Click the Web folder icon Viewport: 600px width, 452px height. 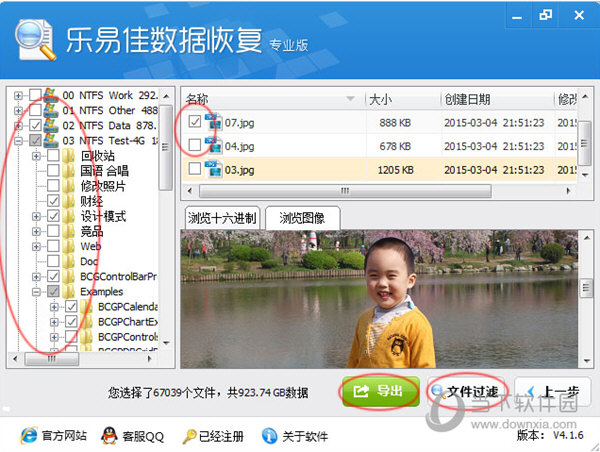click(x=69, y=246)
